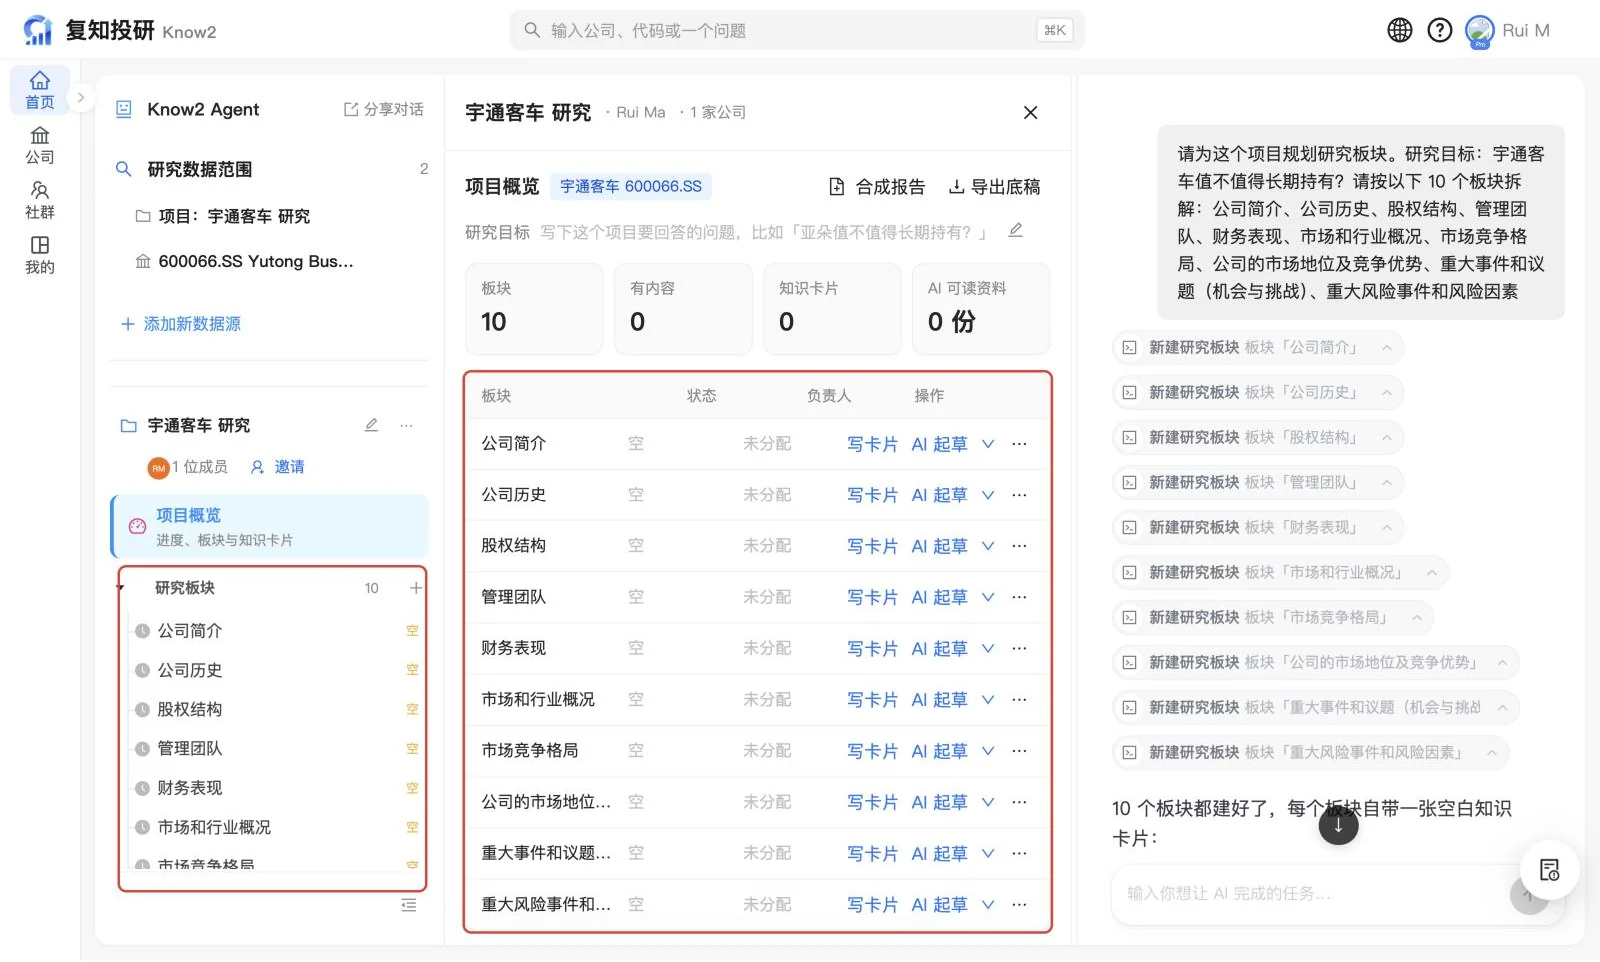Select 600066.SS Yutong Bus data source
This screenshot has height=962, width=1600.
pyautogui.click(x=245, y=261)
